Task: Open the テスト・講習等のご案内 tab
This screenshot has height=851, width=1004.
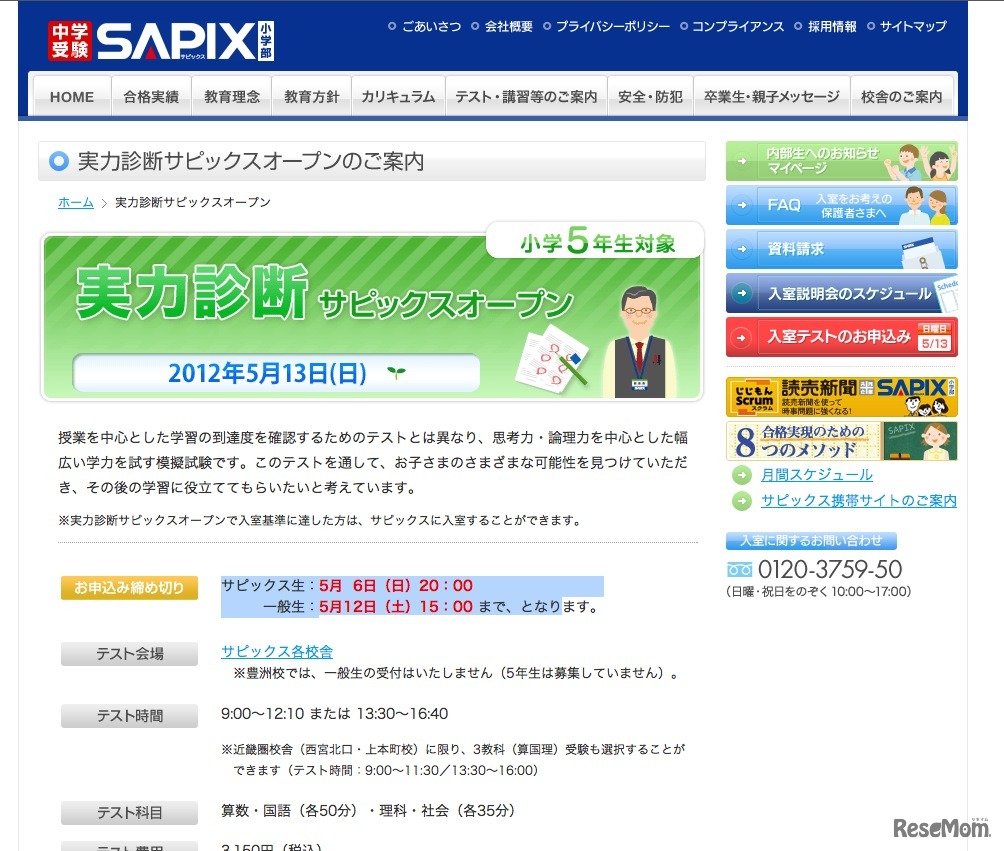Action: click(x=525, y=95)
